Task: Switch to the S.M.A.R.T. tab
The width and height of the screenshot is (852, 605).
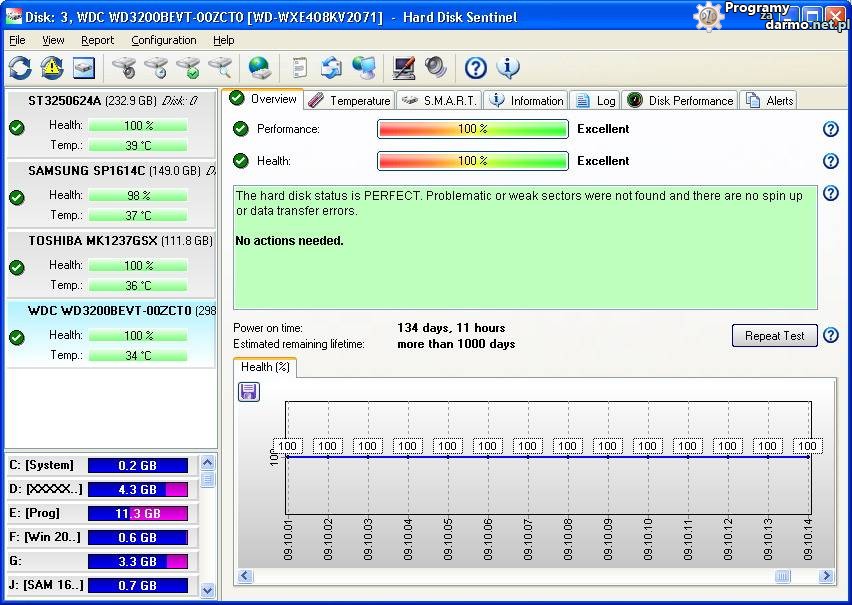Action: 439,100
